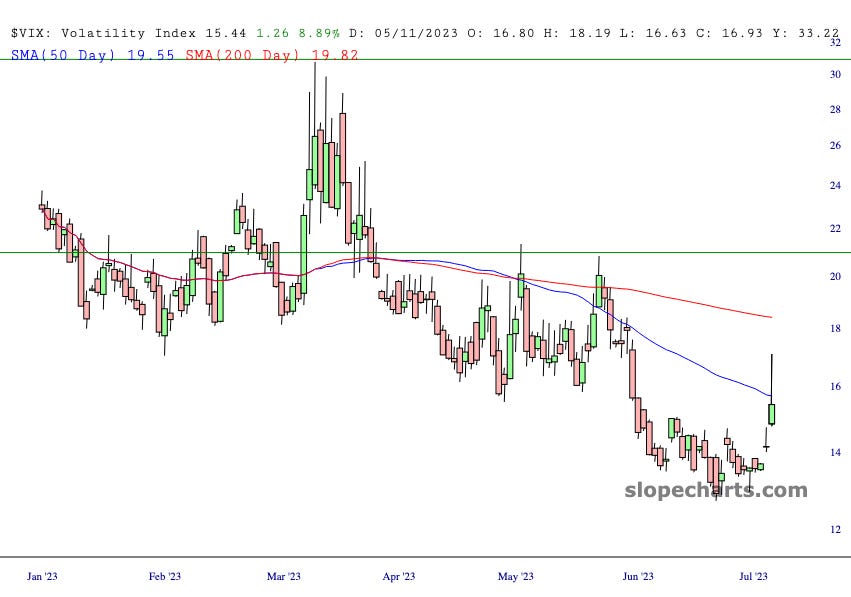Click the 18 price axis label

point(835,328)
